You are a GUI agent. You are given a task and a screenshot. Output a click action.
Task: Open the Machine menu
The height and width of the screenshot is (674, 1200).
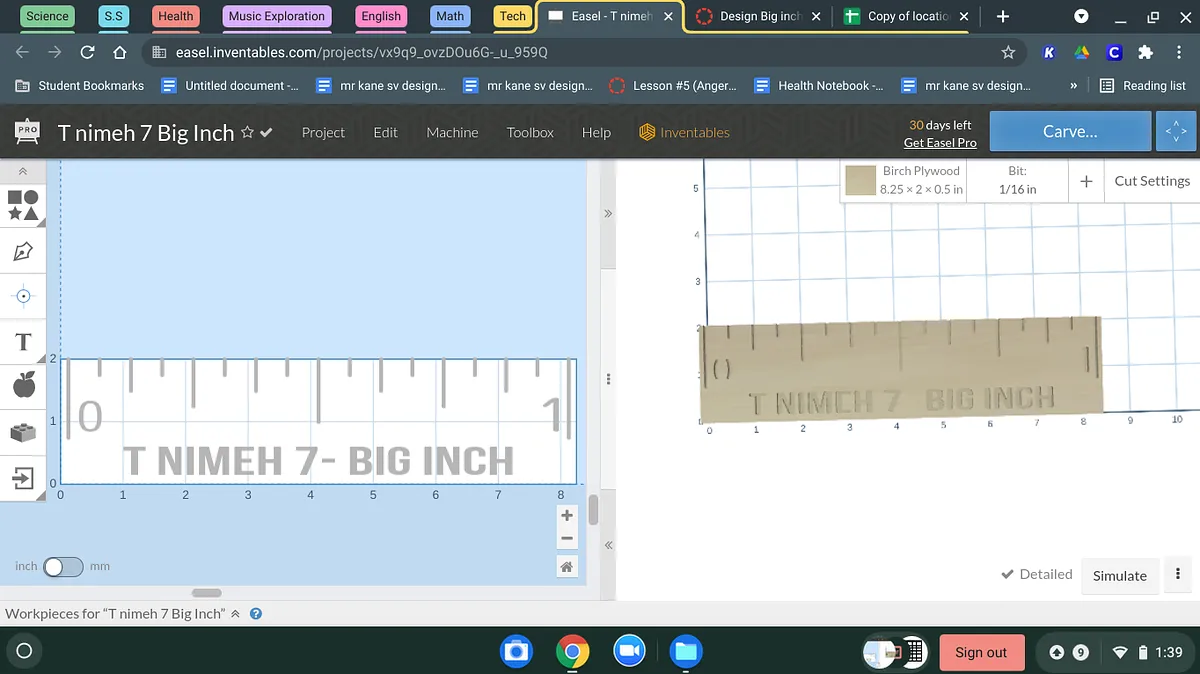pos(452,132)
